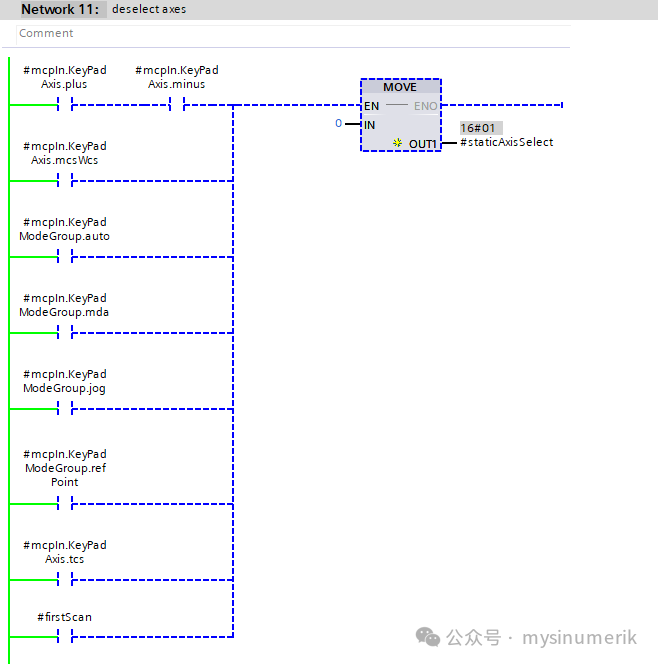Click the OUT1 pin of MOVE block
658x664 pixels.
point(423,144)
